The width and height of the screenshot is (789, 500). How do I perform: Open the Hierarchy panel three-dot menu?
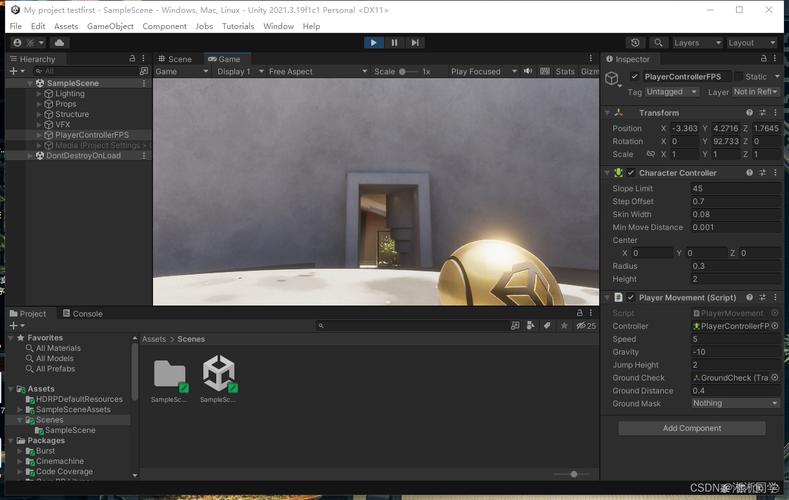(143, 59)
